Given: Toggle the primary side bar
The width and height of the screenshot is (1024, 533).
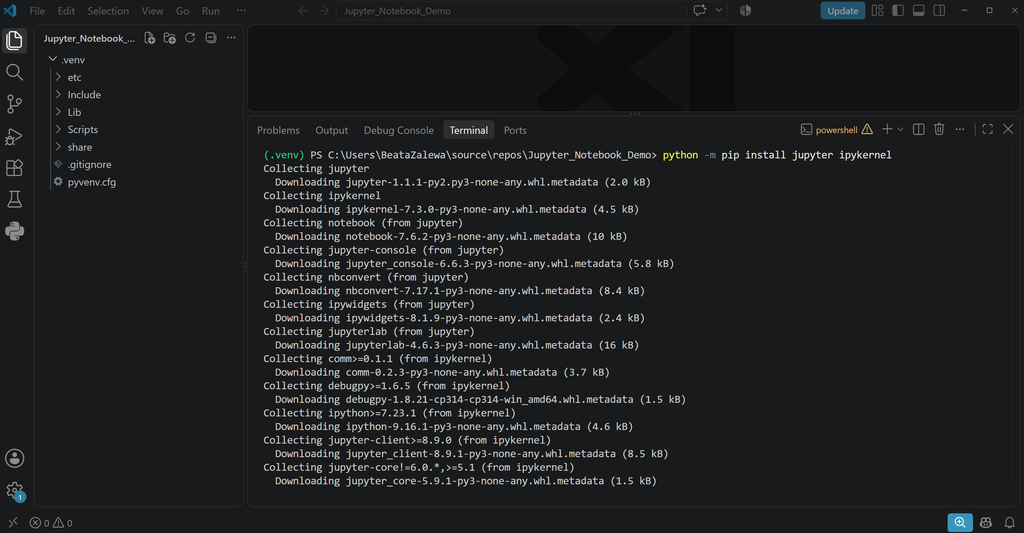Looking at the screenshot, I should pos(898,10).
